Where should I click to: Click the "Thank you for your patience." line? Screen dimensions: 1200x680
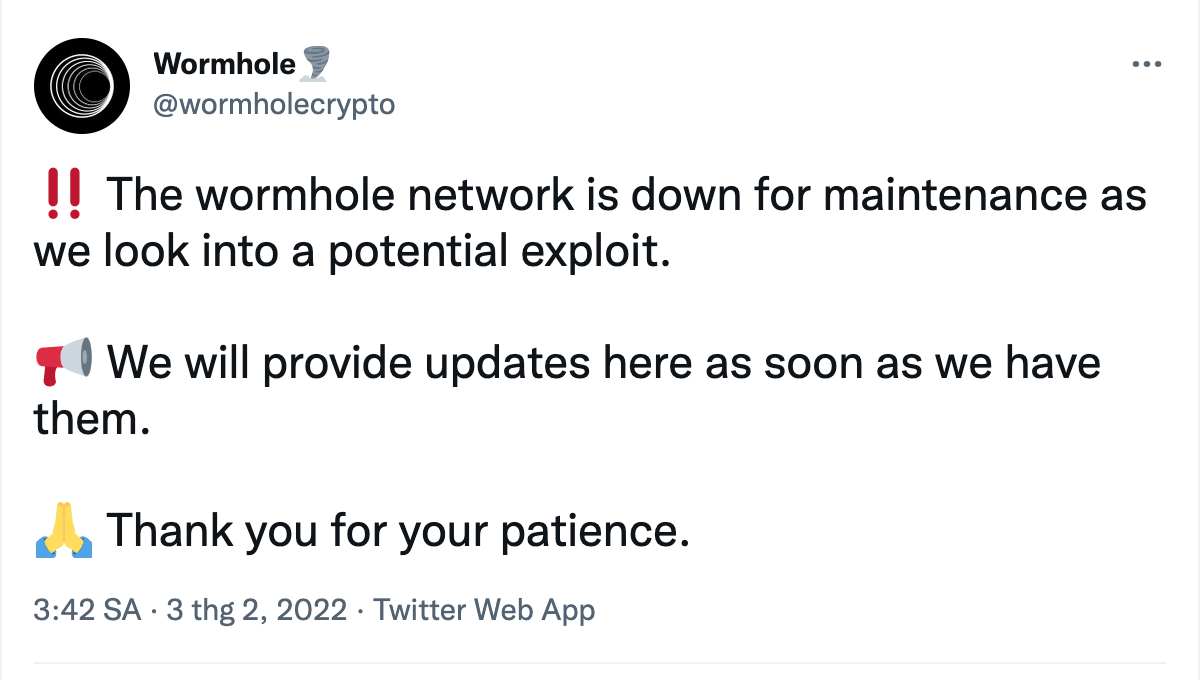398,530
